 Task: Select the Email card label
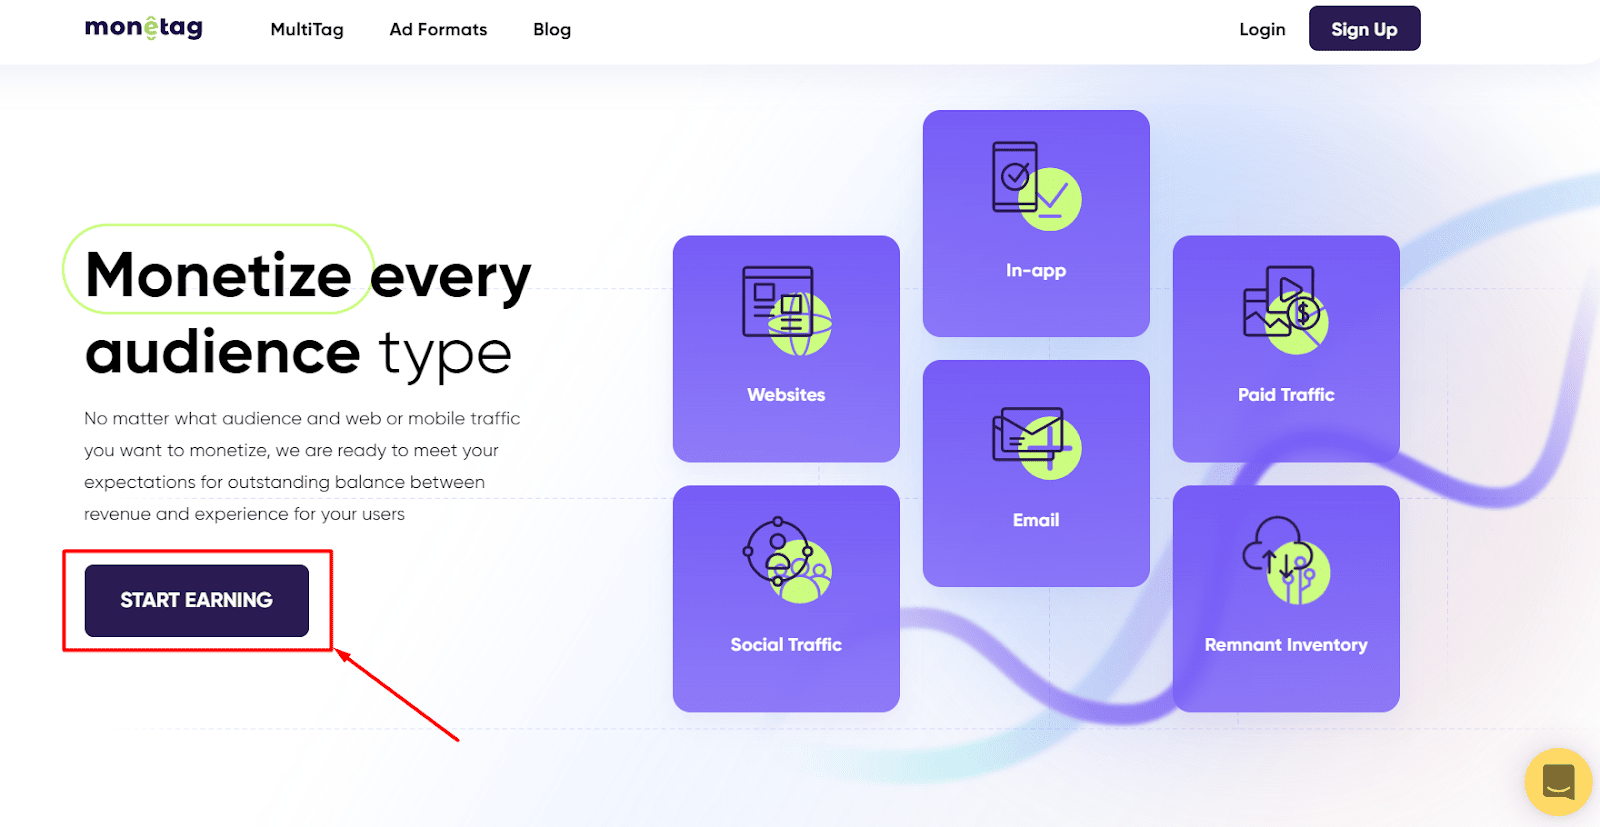(x=1036, y=520)
